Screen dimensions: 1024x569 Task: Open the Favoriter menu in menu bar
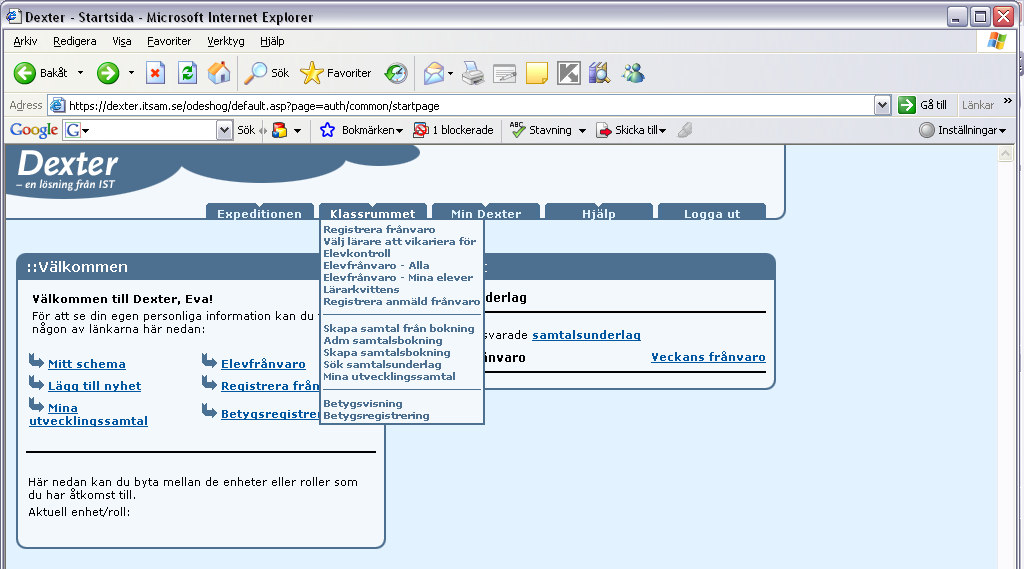[169, 41]
